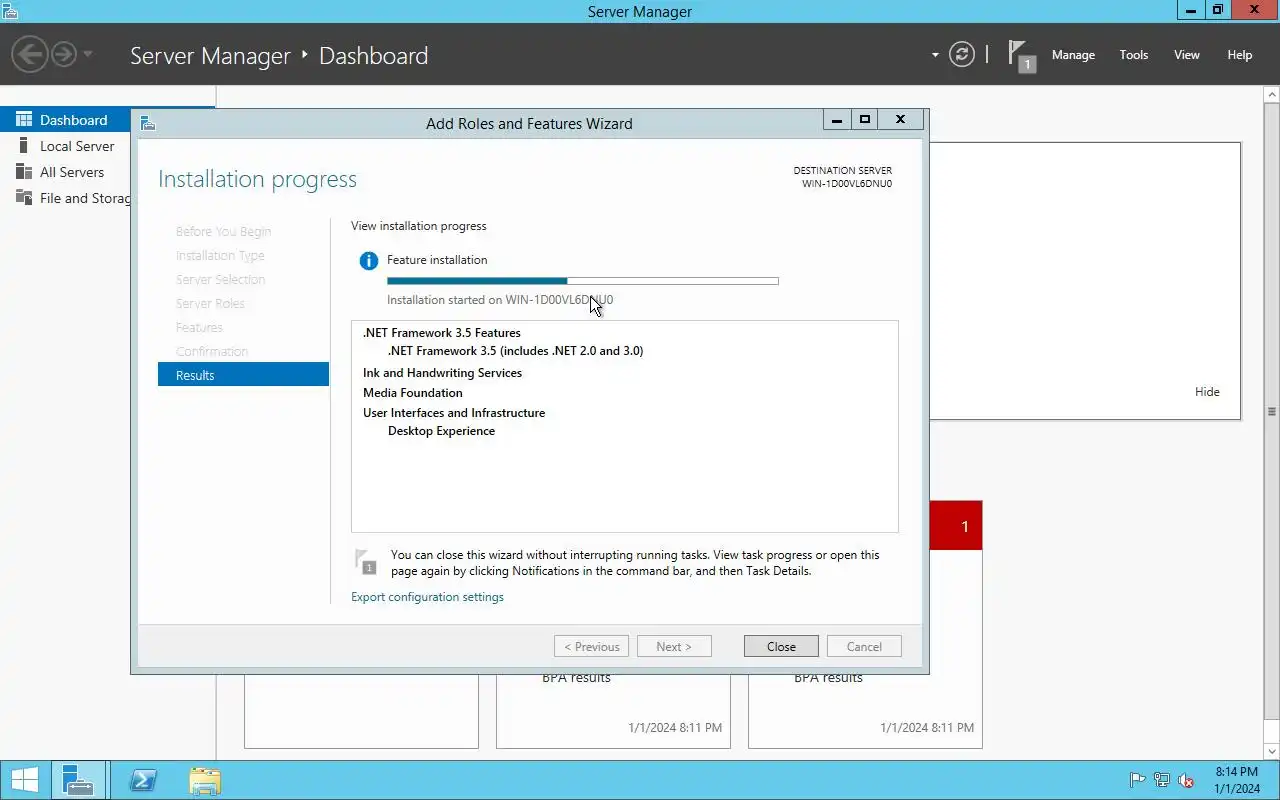Minimize the Add Roles and Features Wizard

(837, 120)
